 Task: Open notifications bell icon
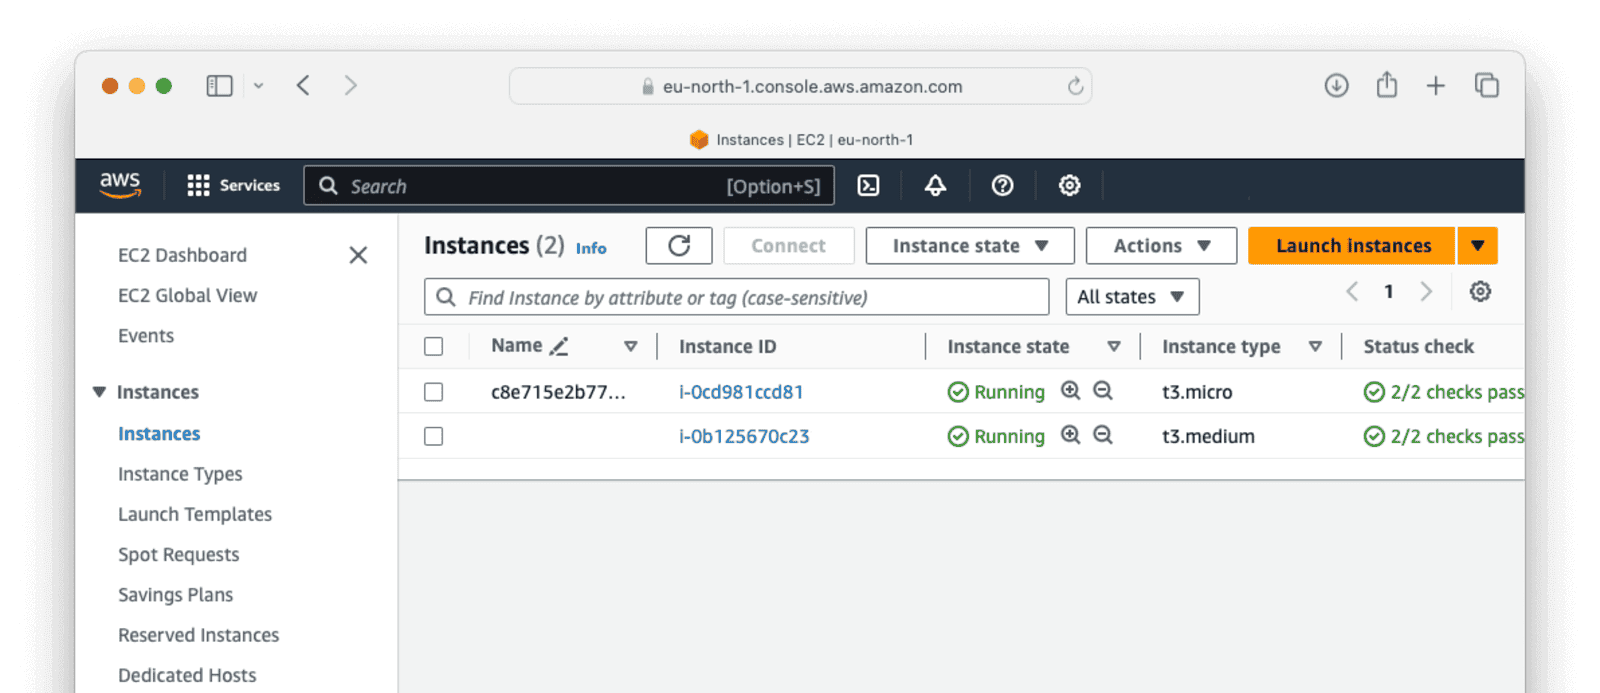[935, 185]
